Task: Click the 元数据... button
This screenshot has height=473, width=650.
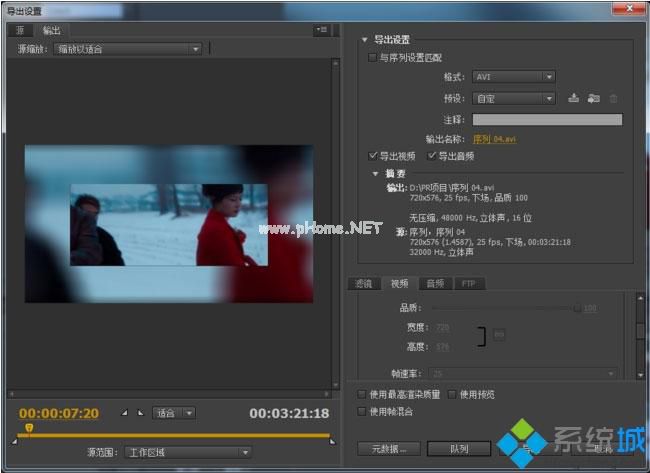Action: click(x=389, y=449)
